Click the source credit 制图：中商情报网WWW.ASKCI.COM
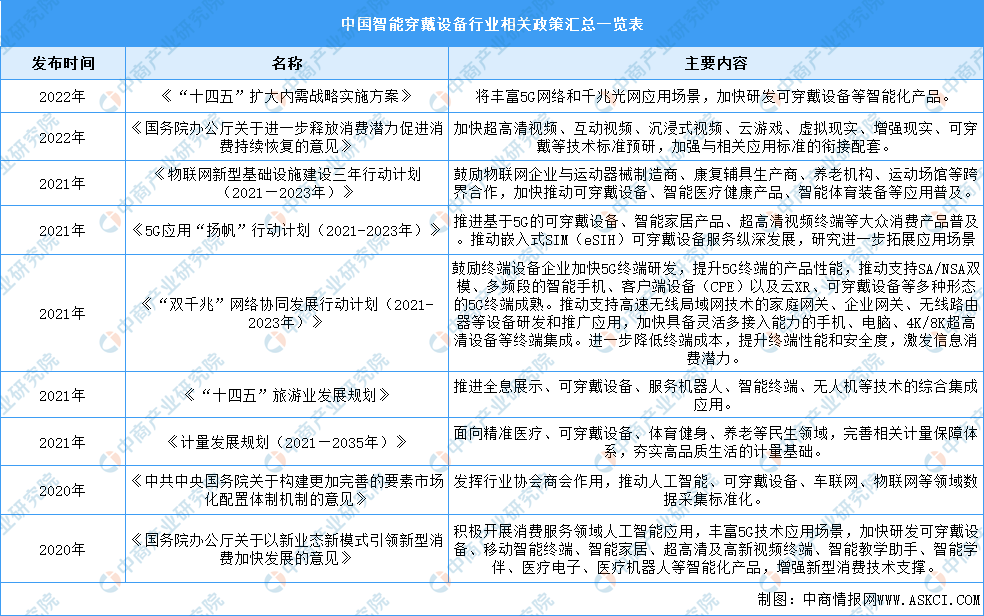The image size is (984, 616). pyautogui.click(x=869, y=600)
